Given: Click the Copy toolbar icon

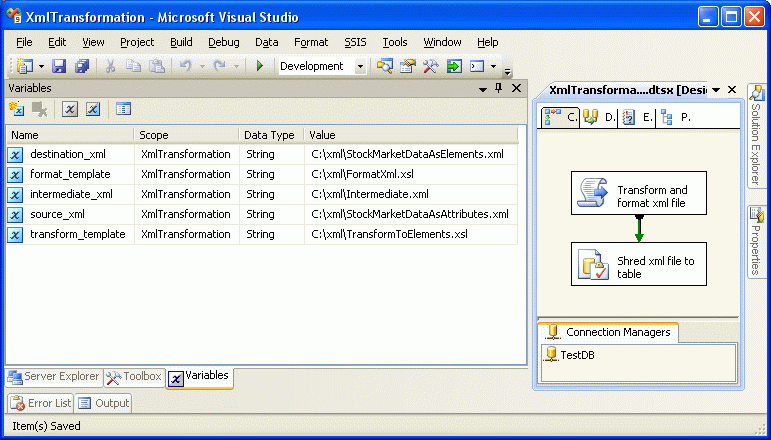Looking at the screenshot, I should 133,66.
